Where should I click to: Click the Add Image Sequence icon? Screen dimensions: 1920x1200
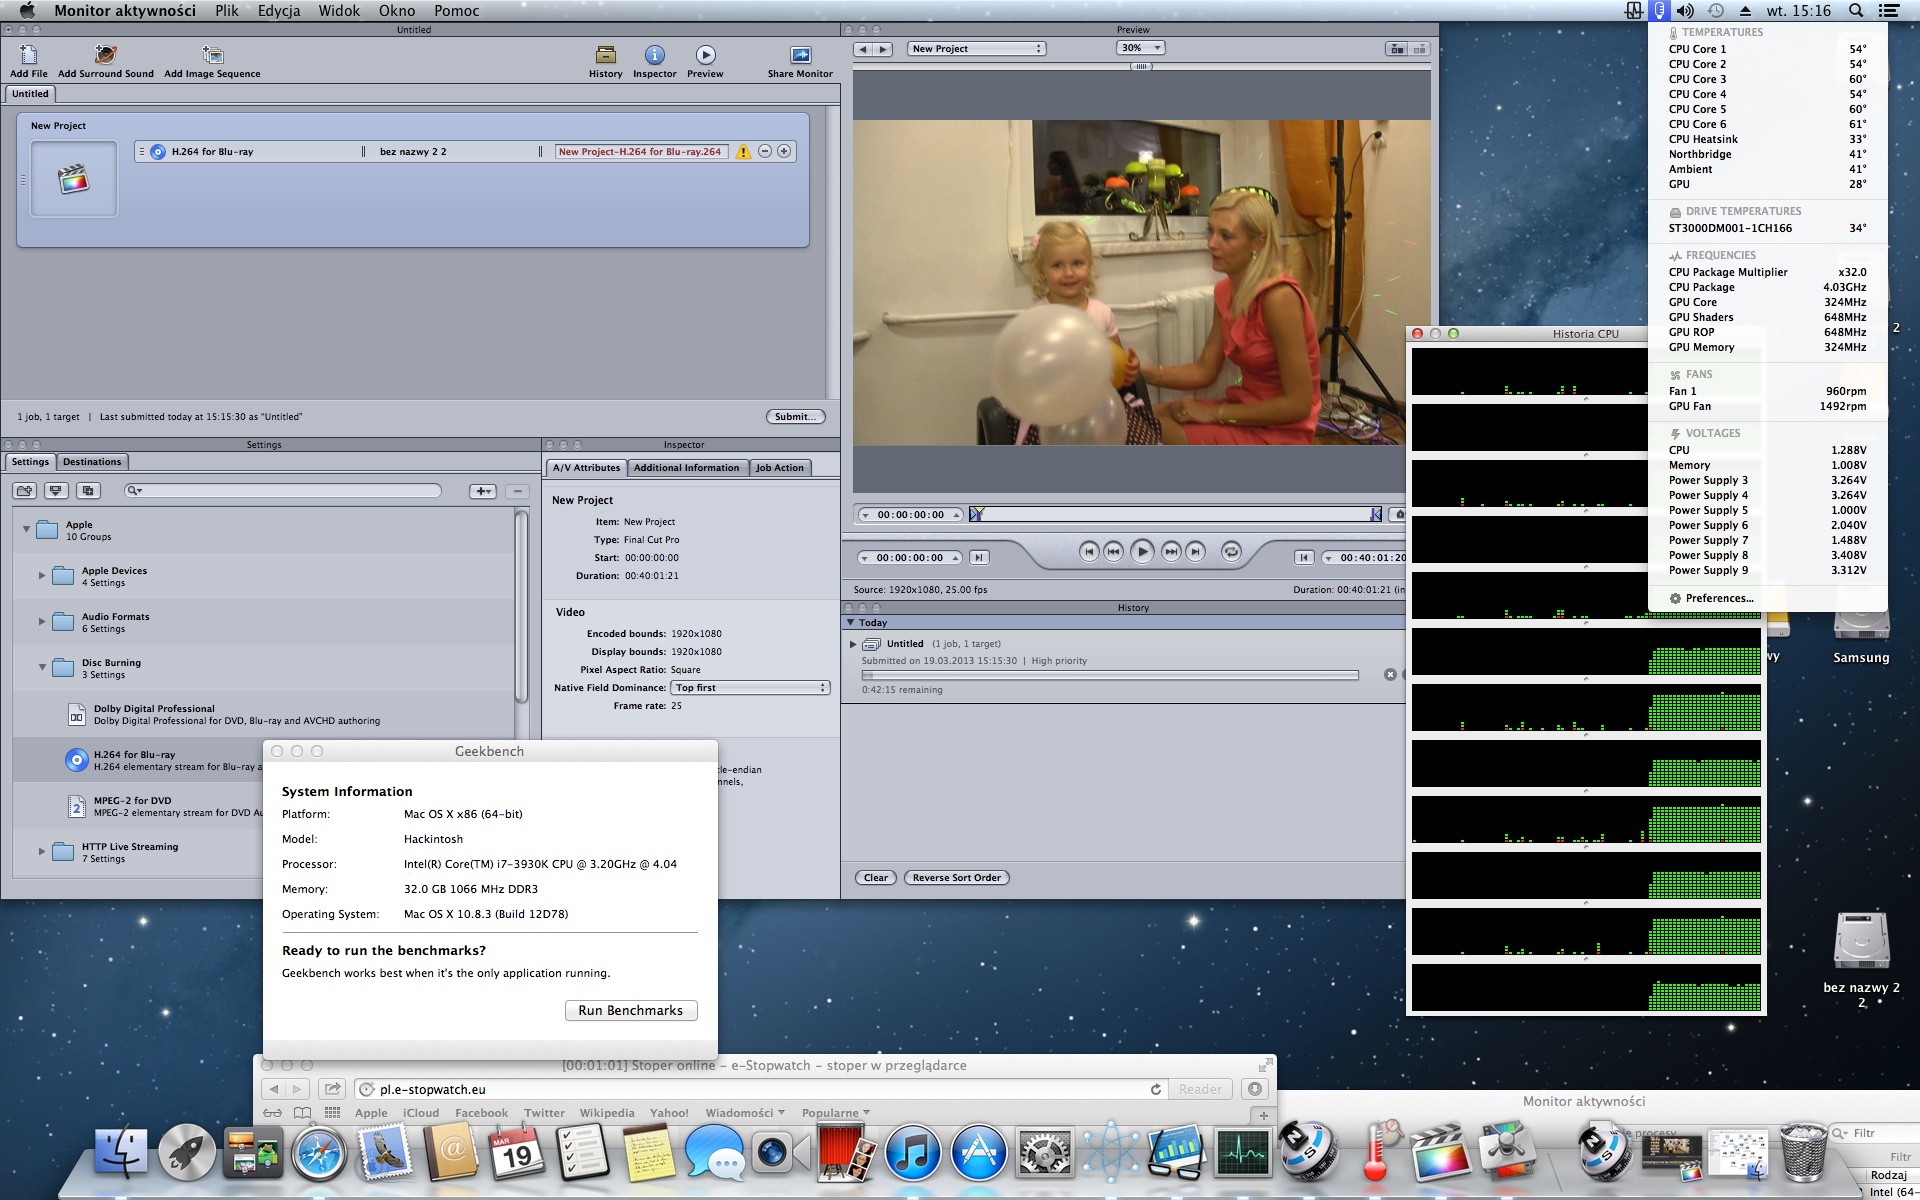[x=212, y=55]
